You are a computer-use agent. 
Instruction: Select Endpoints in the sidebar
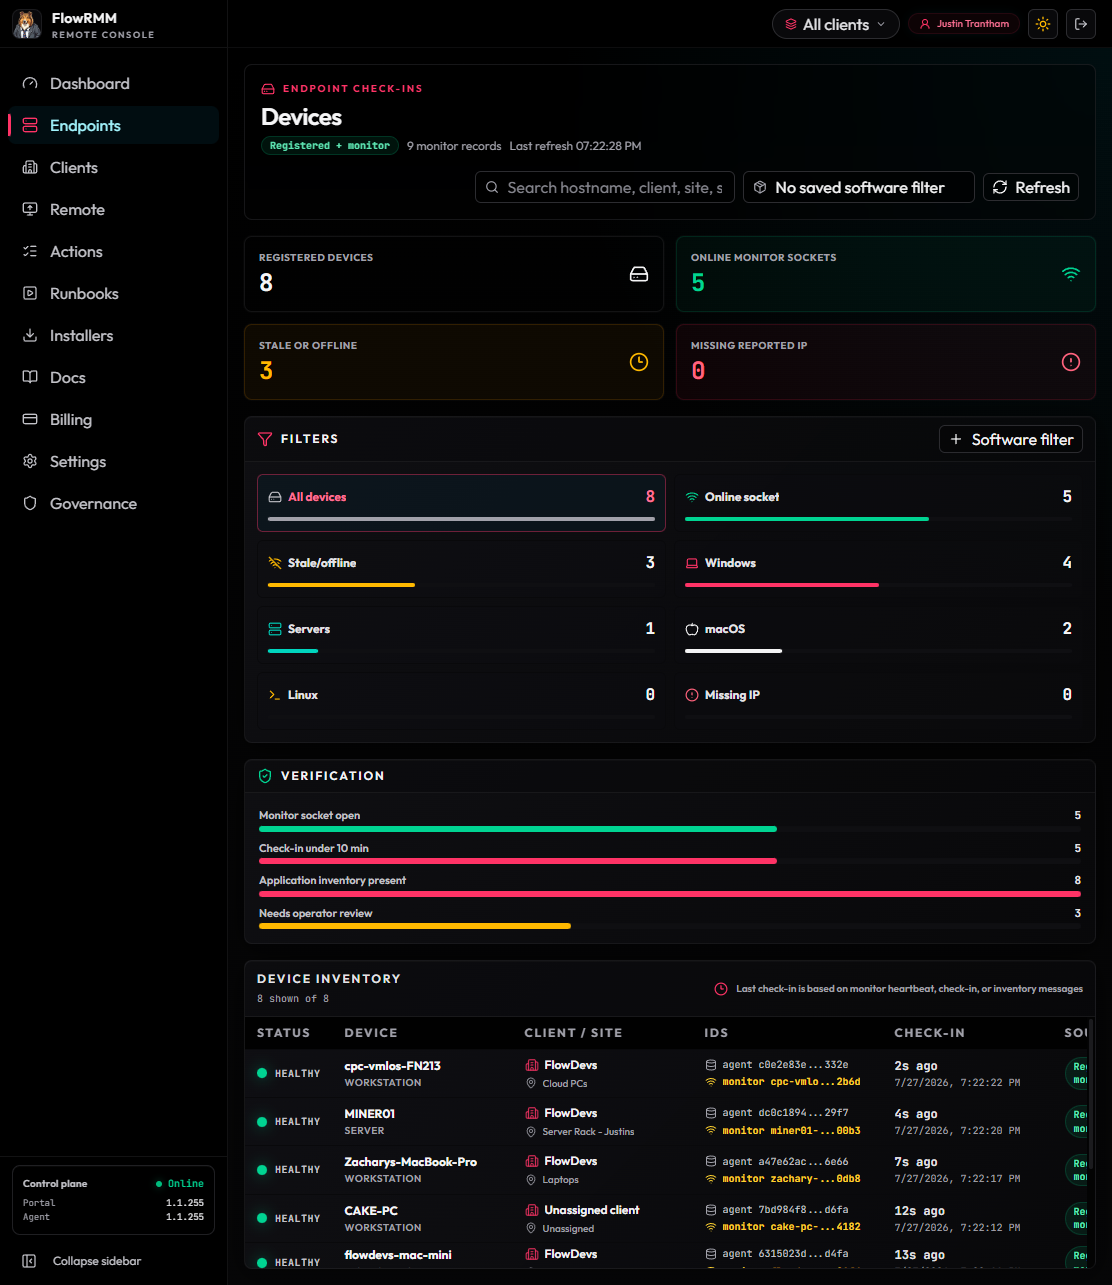[113, 125]
